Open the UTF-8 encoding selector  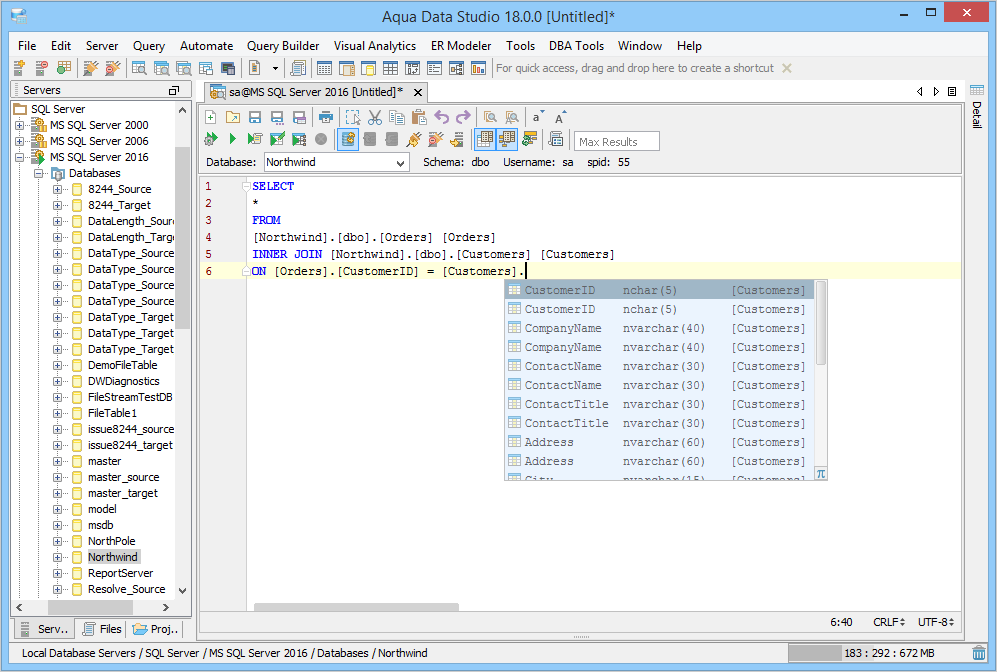click(x=936, y=622)
